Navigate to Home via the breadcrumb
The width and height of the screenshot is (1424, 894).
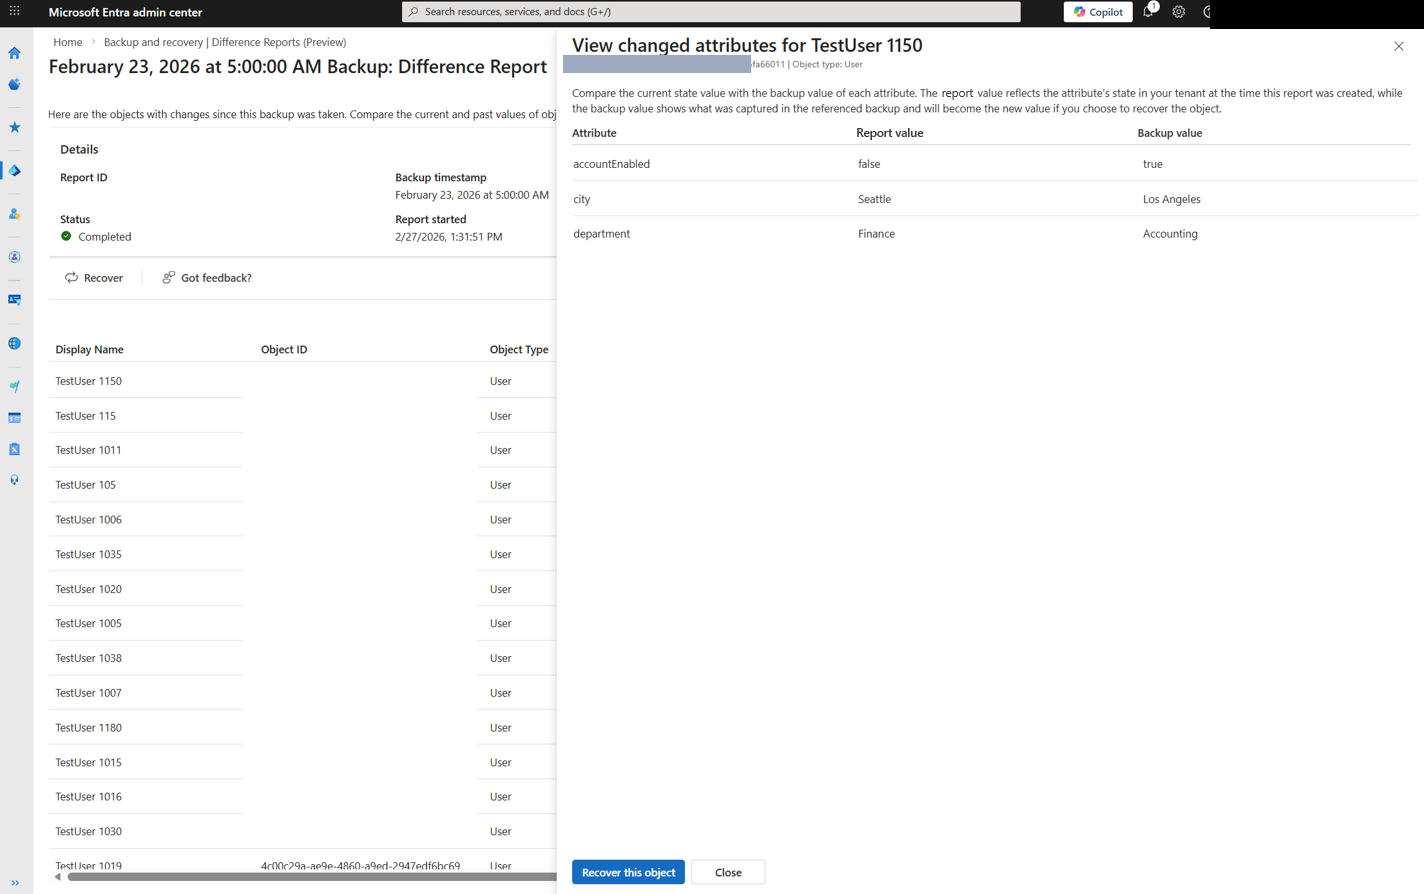(x=67, y=42)
